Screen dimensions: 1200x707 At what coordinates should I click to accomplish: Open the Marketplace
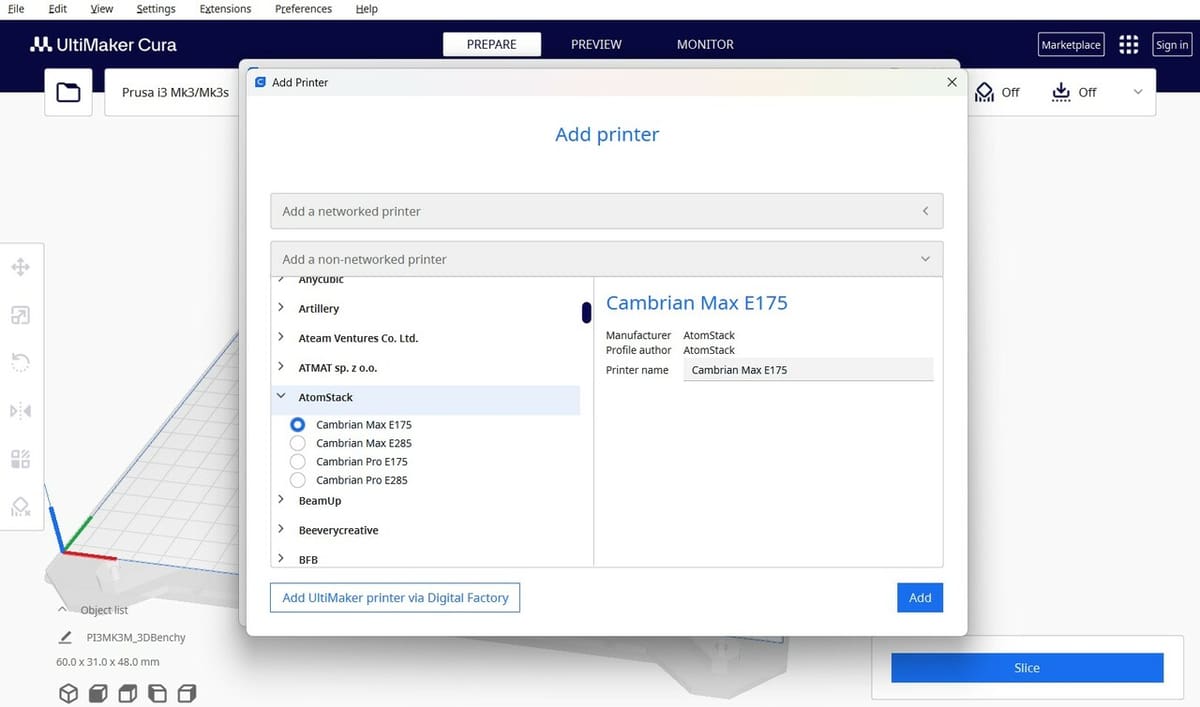[1071, 45]
